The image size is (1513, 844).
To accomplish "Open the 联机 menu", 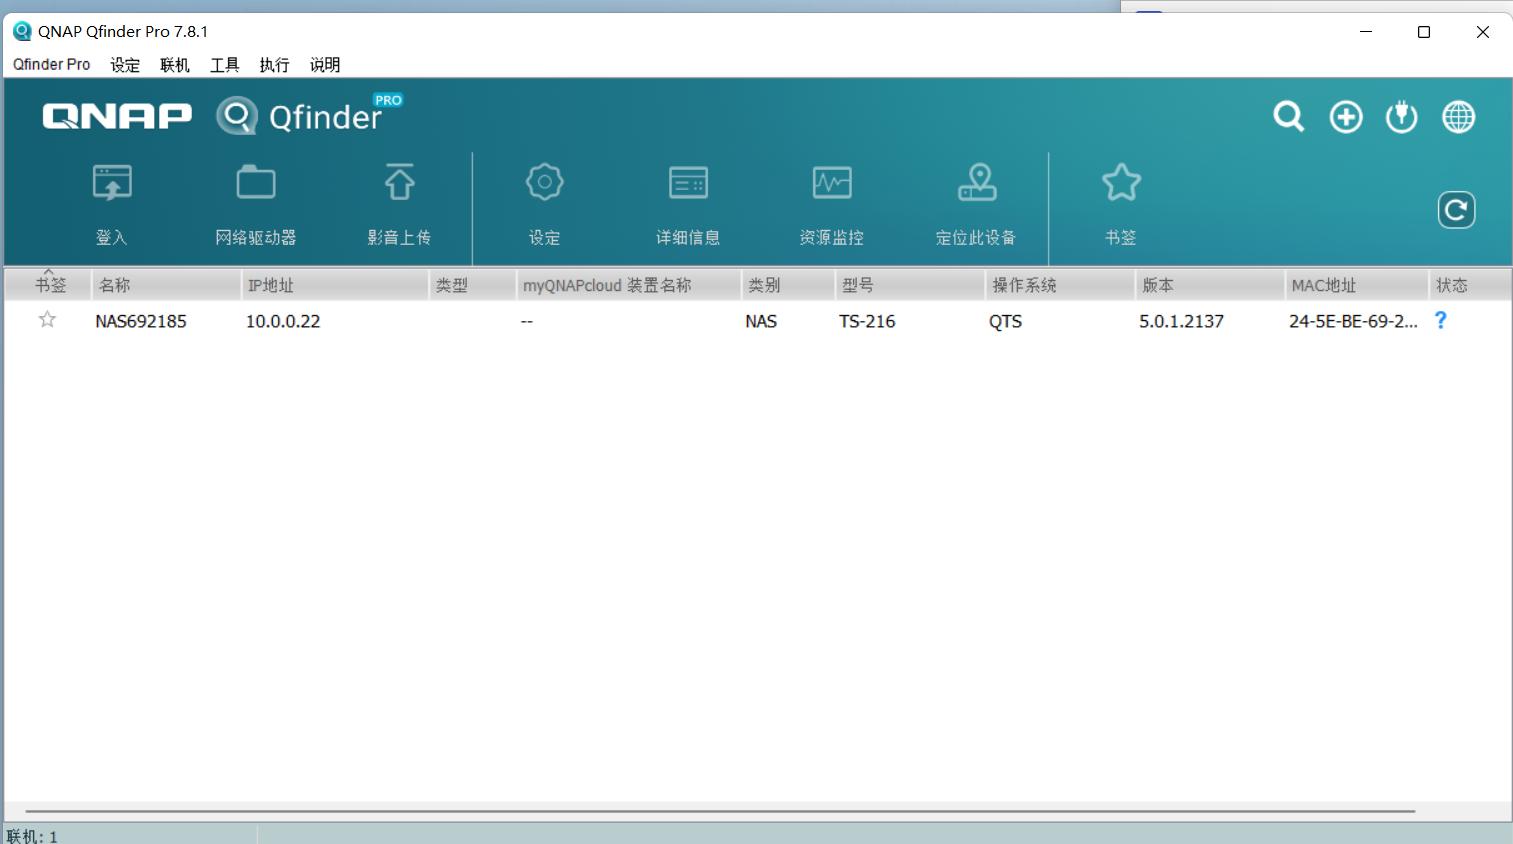I will pos(173,64).
